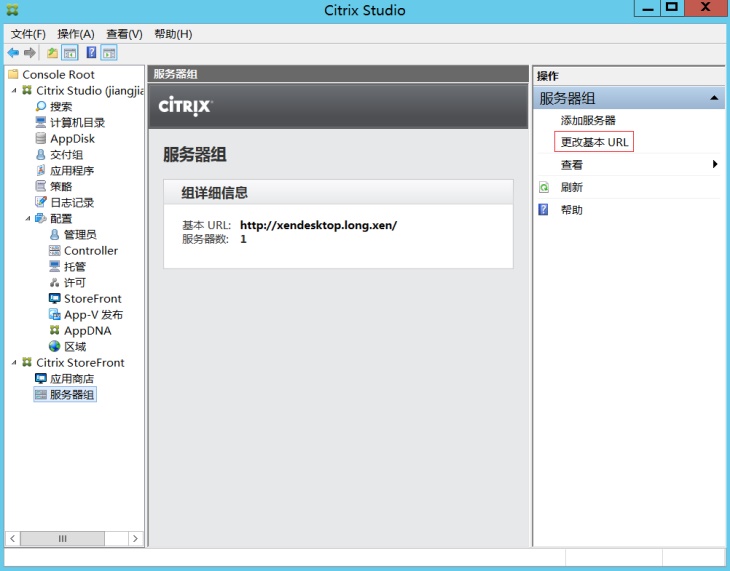Click the StoreFront monitor icon under 配置
This screenshot has height=571, width=730.
click(x=54, y=299)
